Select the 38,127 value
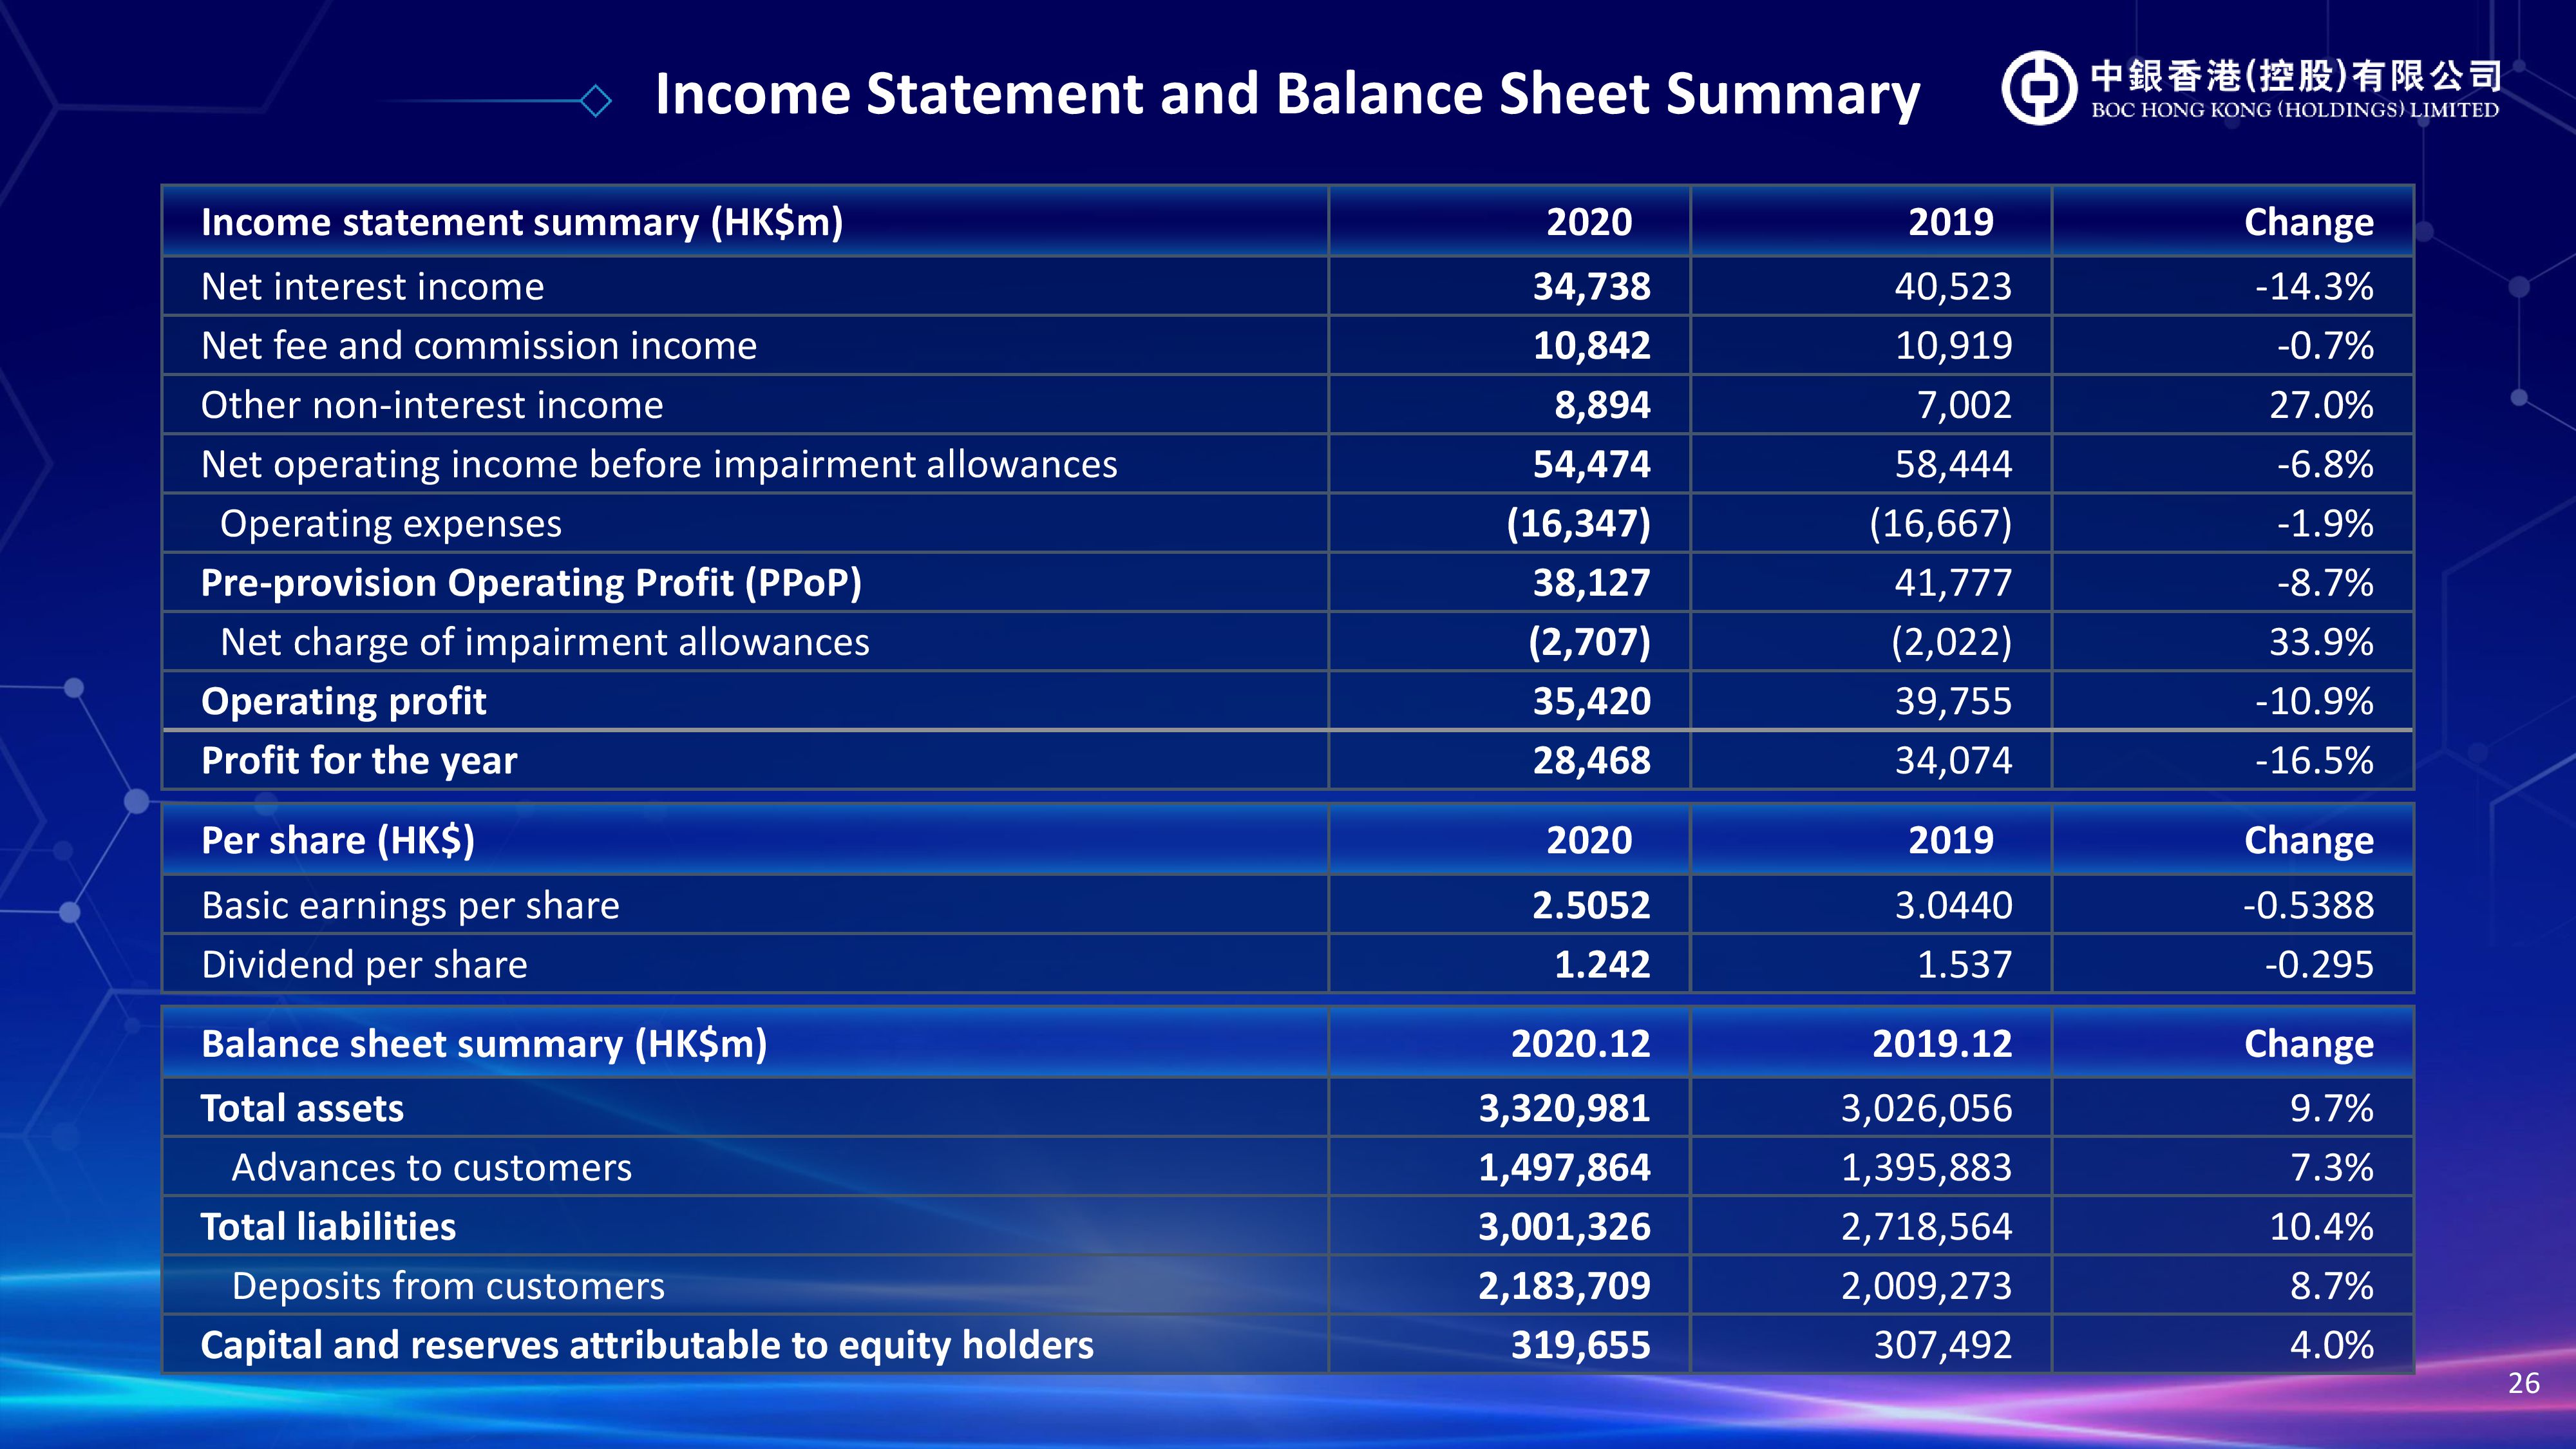The height and width of the screenshot is (1449, 2576). tap(1592, 583)
